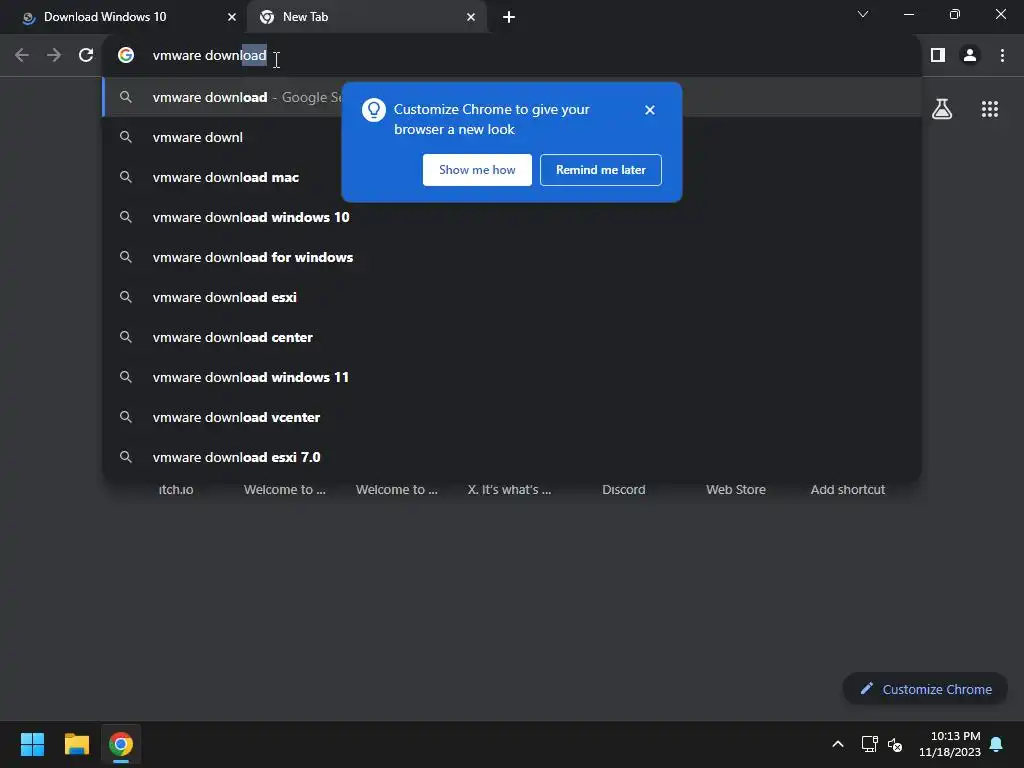Pick suggestion vmware download for windows
1024x768 pixels.
(x=512, y=257)
